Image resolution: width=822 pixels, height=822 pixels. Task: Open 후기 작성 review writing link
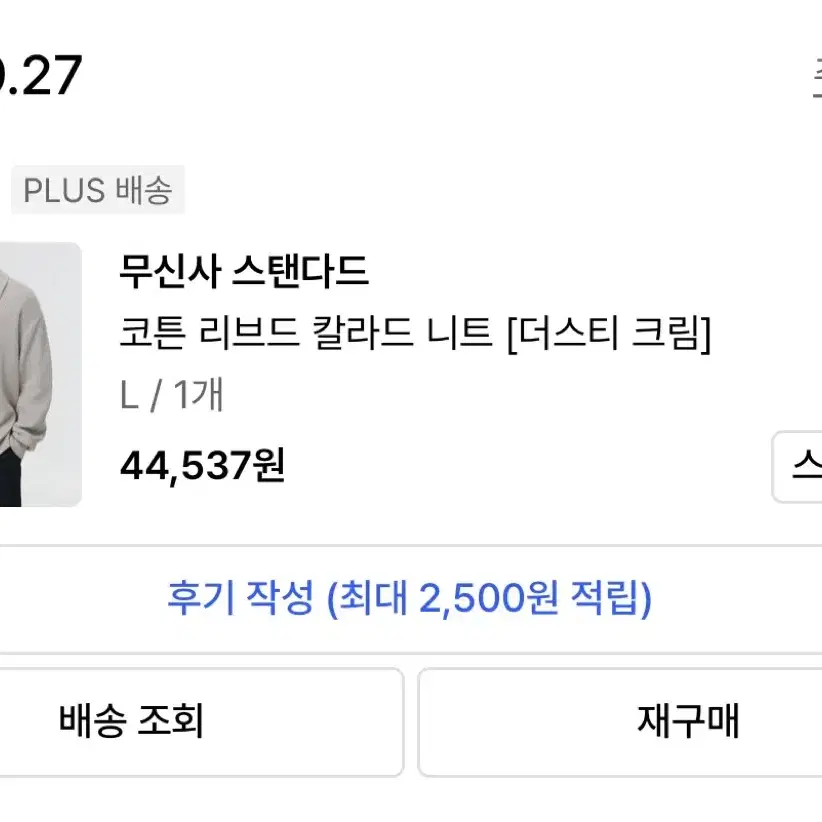coord(409,598)
